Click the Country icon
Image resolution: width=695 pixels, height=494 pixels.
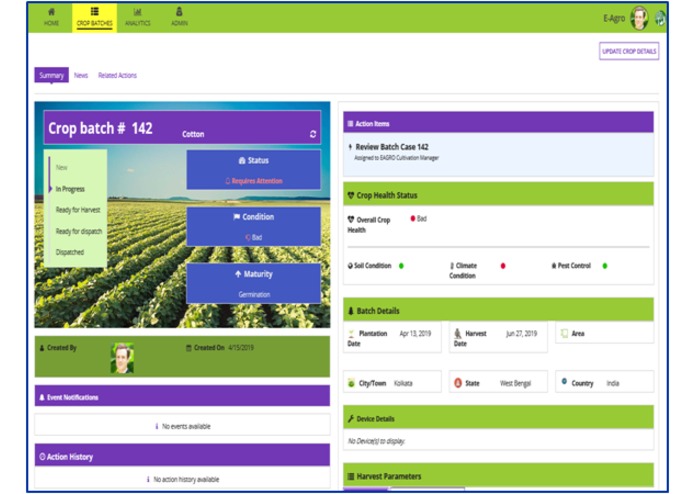pyautogui.click(x=564, y=381)
